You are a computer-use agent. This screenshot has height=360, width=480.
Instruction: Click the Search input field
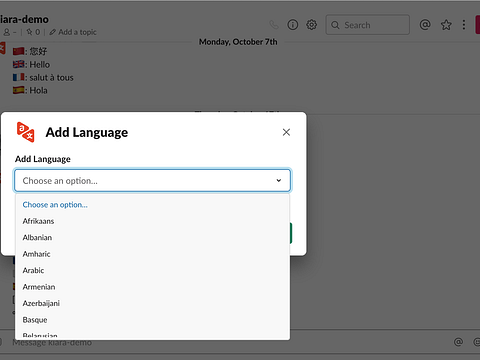click(368, 25)
